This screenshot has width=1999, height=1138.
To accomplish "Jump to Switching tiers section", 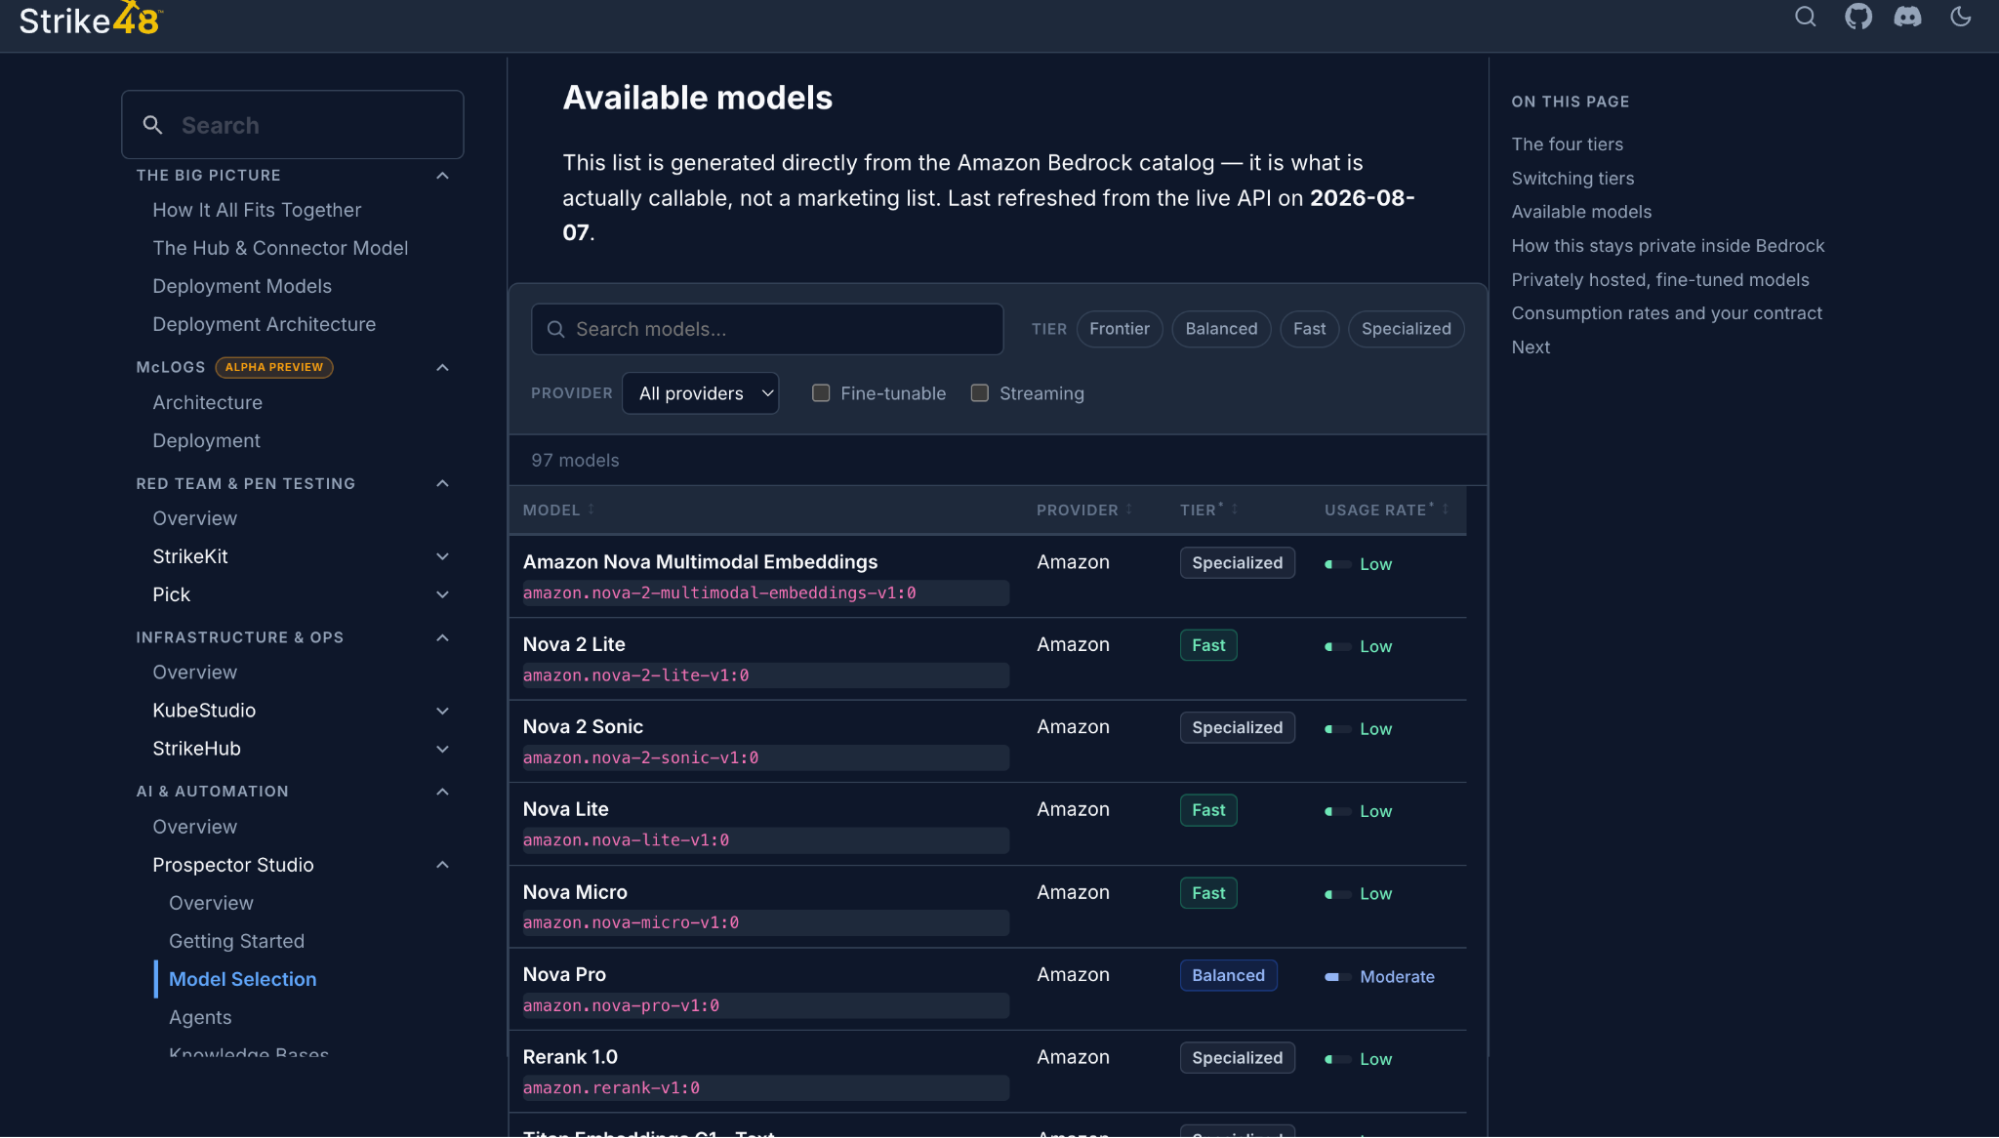I will coord(1573,178).
